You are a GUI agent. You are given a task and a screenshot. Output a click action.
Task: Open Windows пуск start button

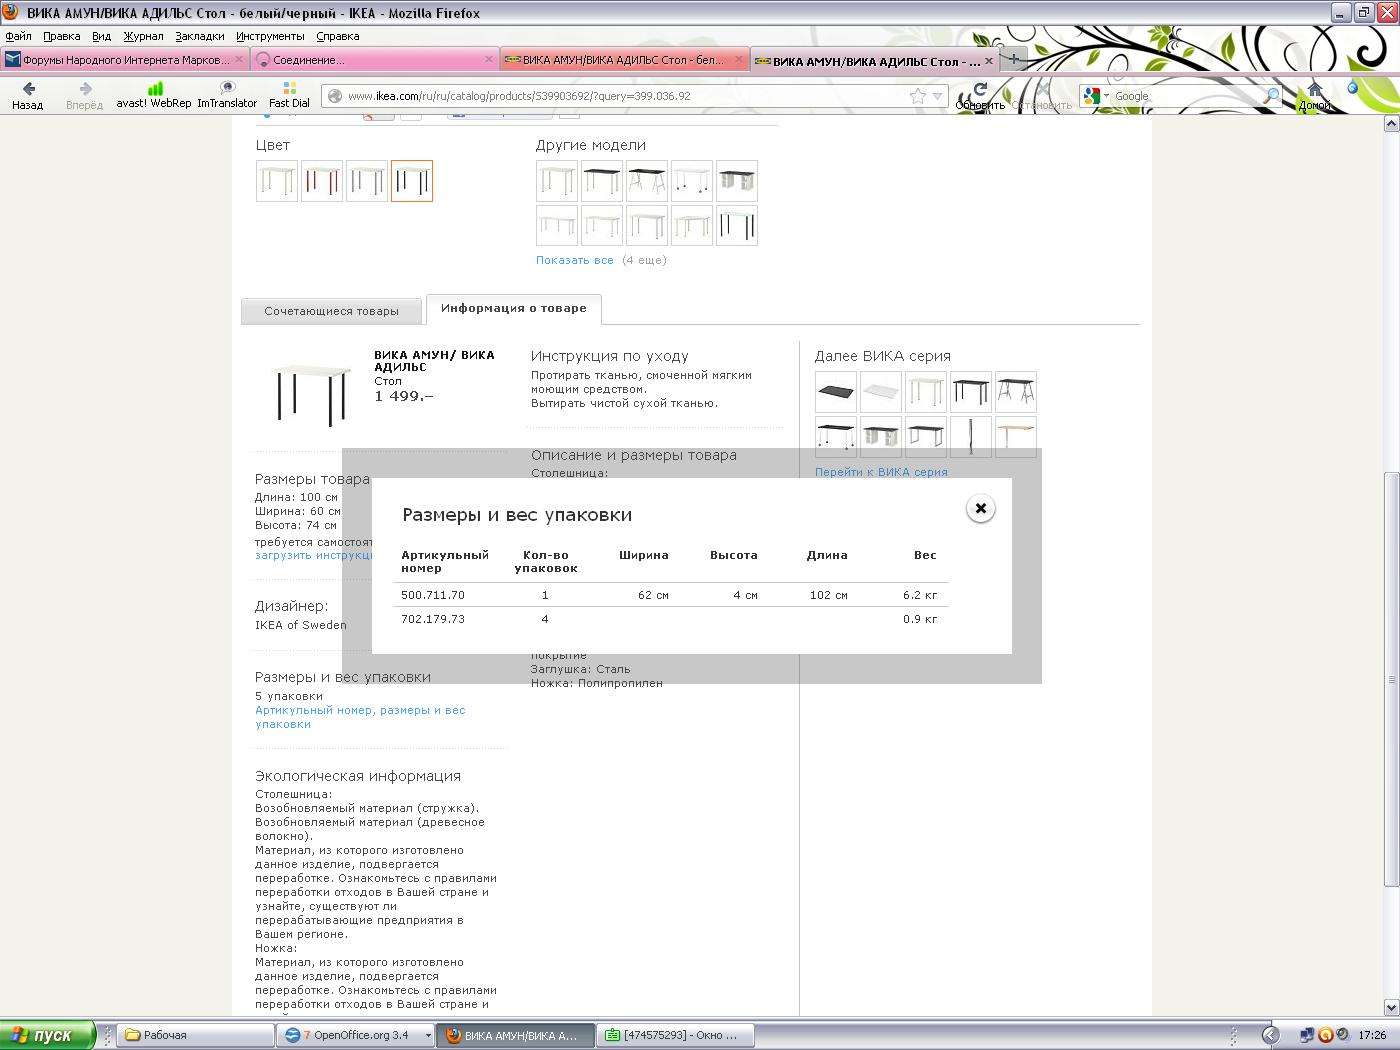click(48, 1035)
